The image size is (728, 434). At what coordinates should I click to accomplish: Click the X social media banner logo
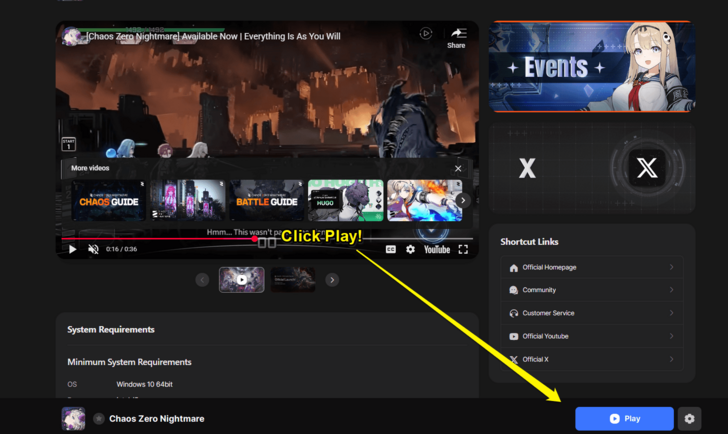click(647, 168)
